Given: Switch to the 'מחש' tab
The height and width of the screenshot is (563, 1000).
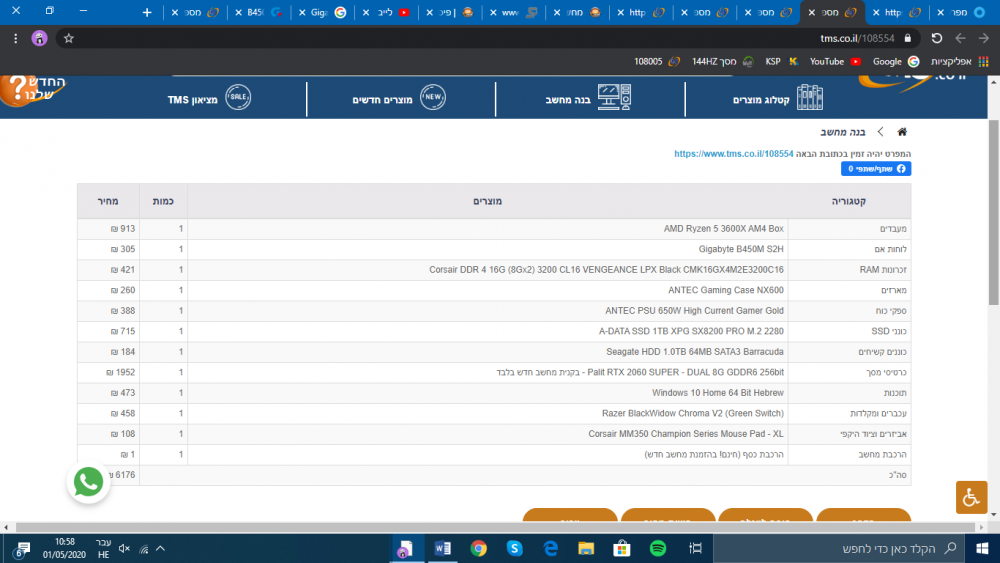Looking at the screenshot, I should 577,12.
